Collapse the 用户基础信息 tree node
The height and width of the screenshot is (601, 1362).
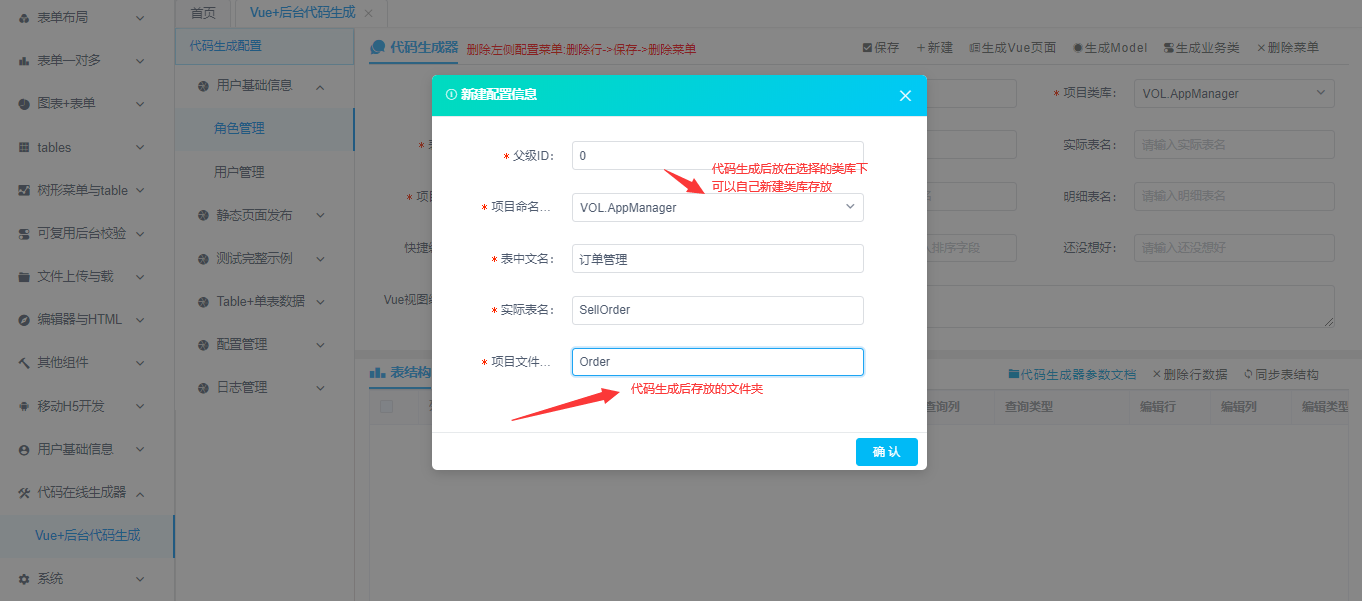point(321,86)
